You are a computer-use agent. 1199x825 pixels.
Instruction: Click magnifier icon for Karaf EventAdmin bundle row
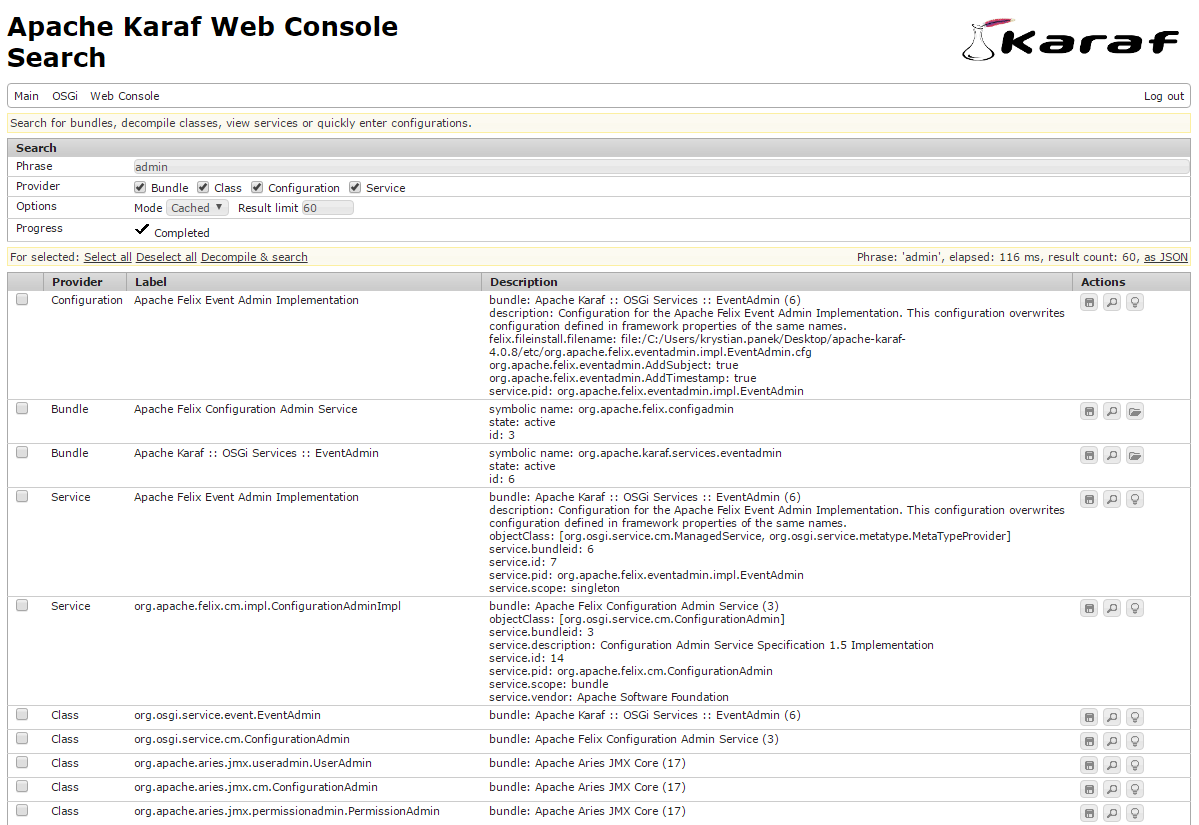(x=1112, y=456)
